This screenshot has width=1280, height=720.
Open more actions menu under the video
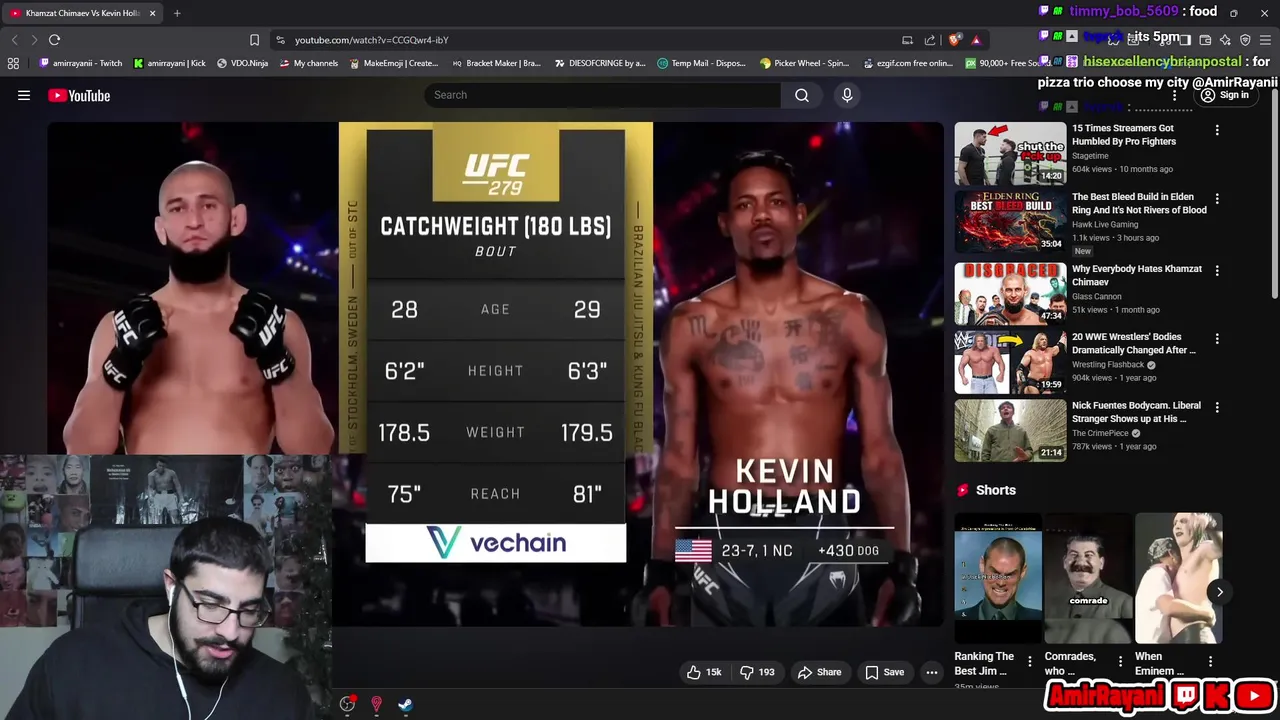[x=932, y=672]
